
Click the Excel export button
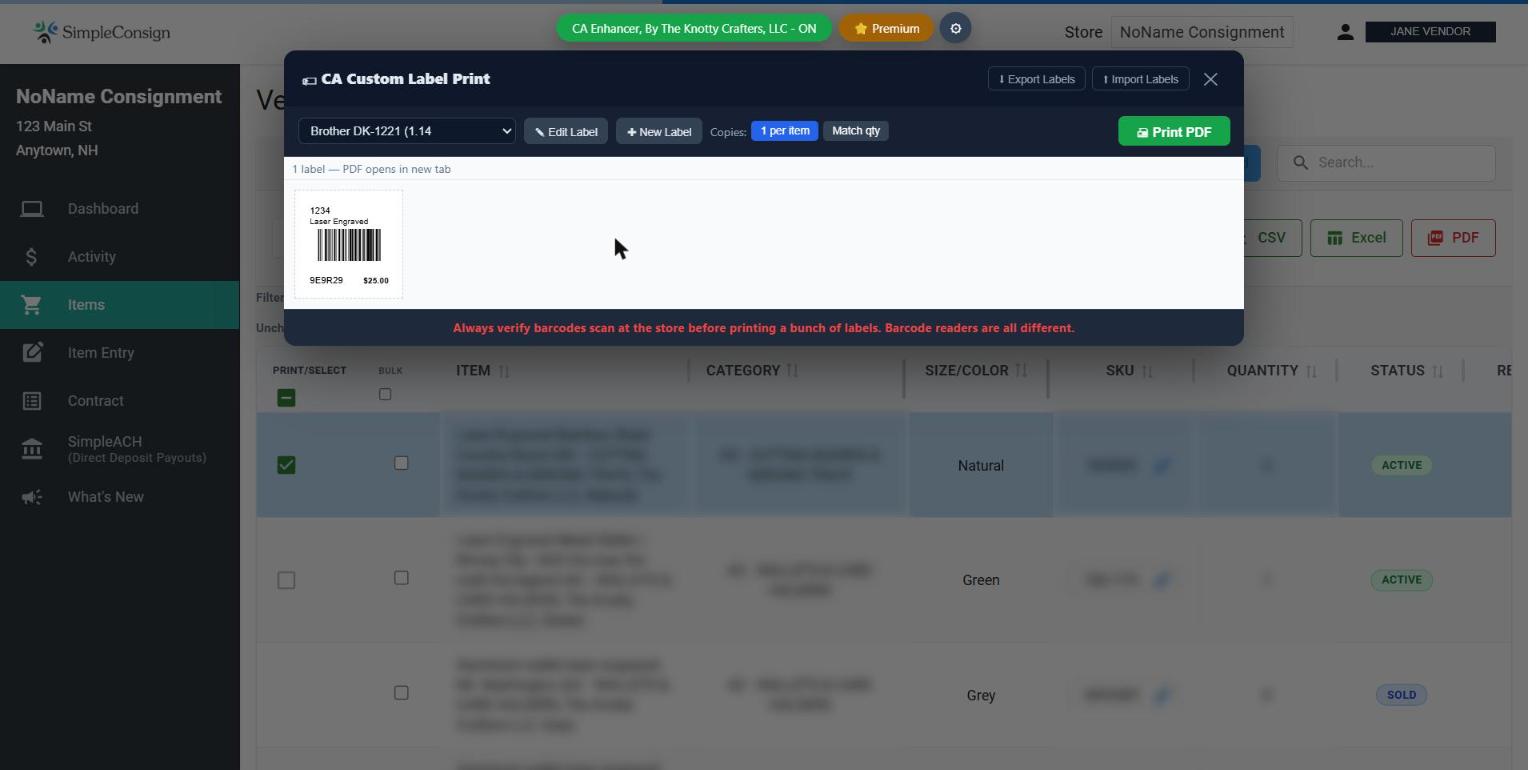pos(1356,238)
